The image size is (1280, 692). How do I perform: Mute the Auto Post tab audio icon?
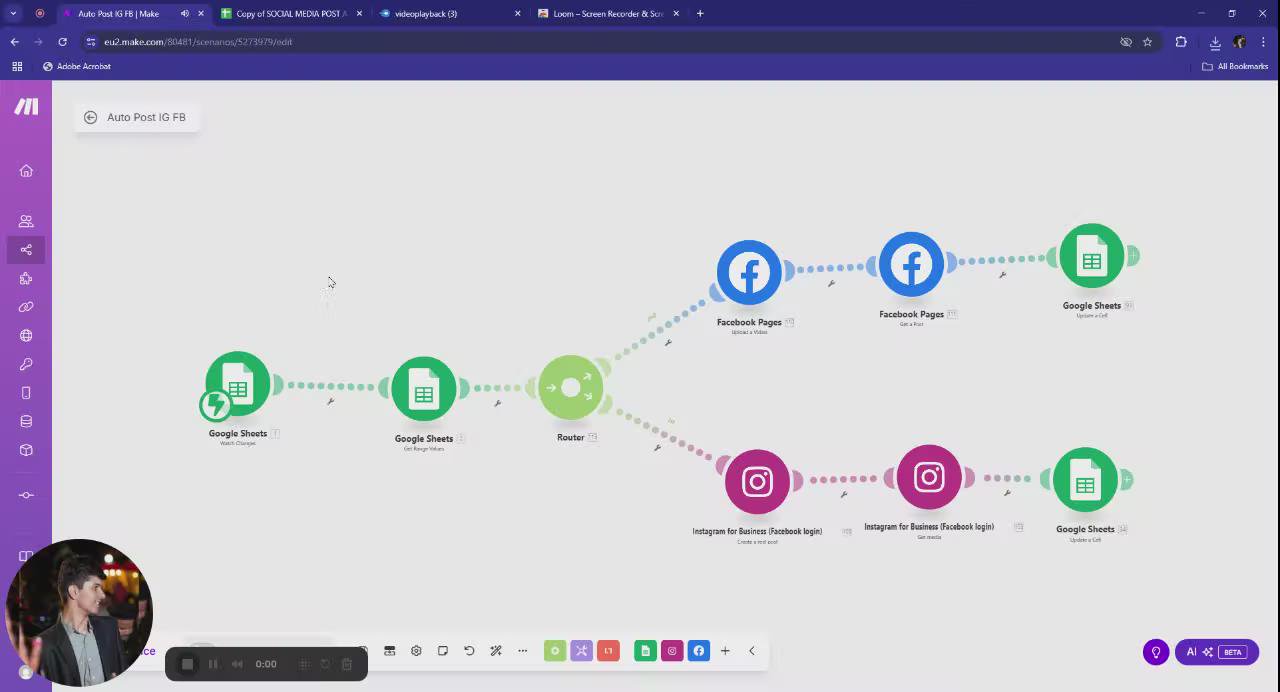[185, 14]
